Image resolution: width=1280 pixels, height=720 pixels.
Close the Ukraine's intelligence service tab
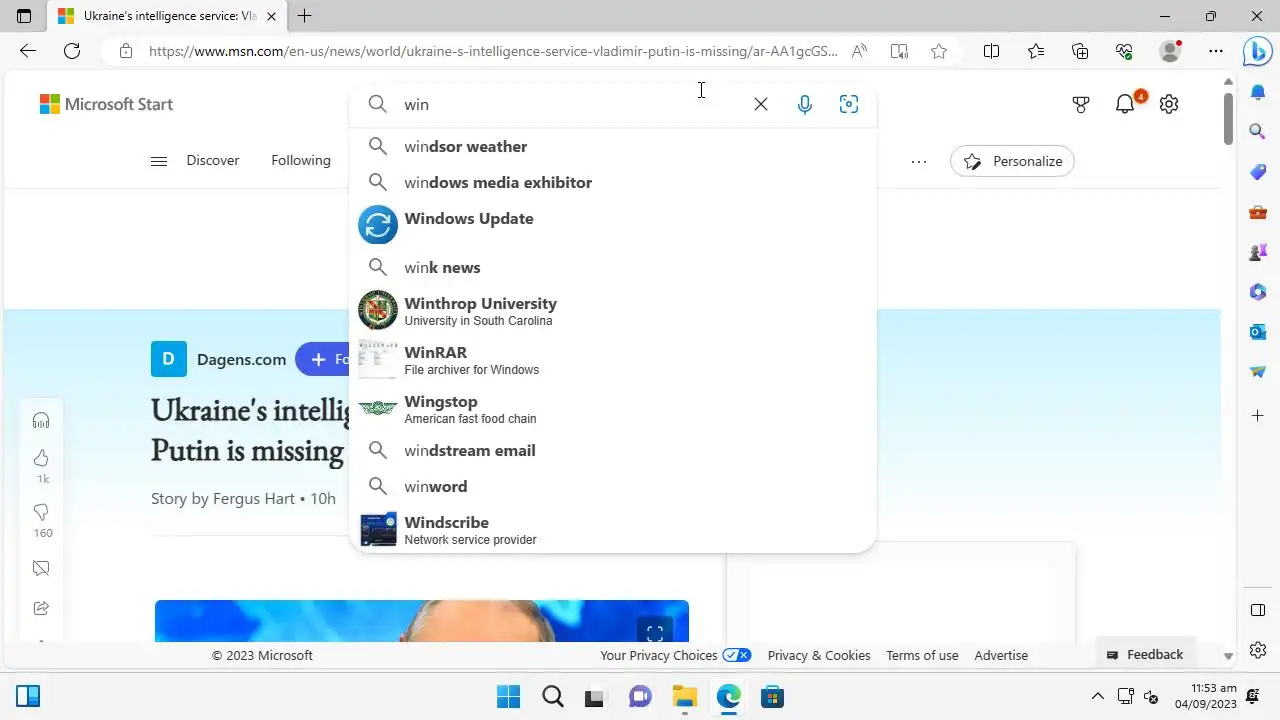point(271,16)
